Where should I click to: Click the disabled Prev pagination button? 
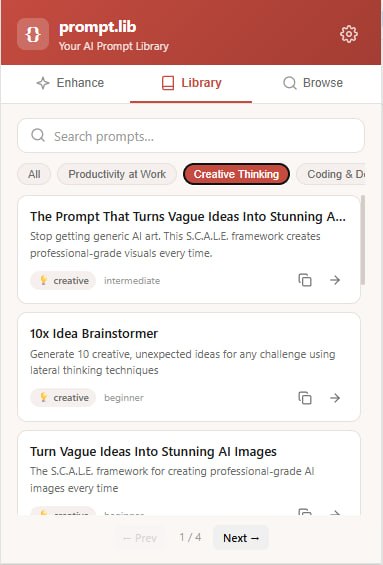140,538
